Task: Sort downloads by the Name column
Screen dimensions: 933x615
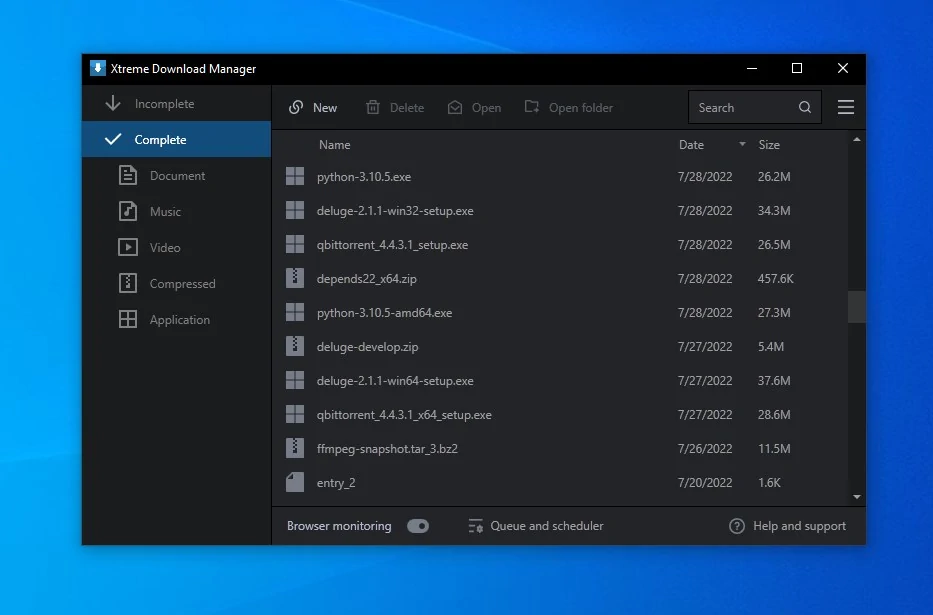Action: pyautogui.click(x=334, y=144)
